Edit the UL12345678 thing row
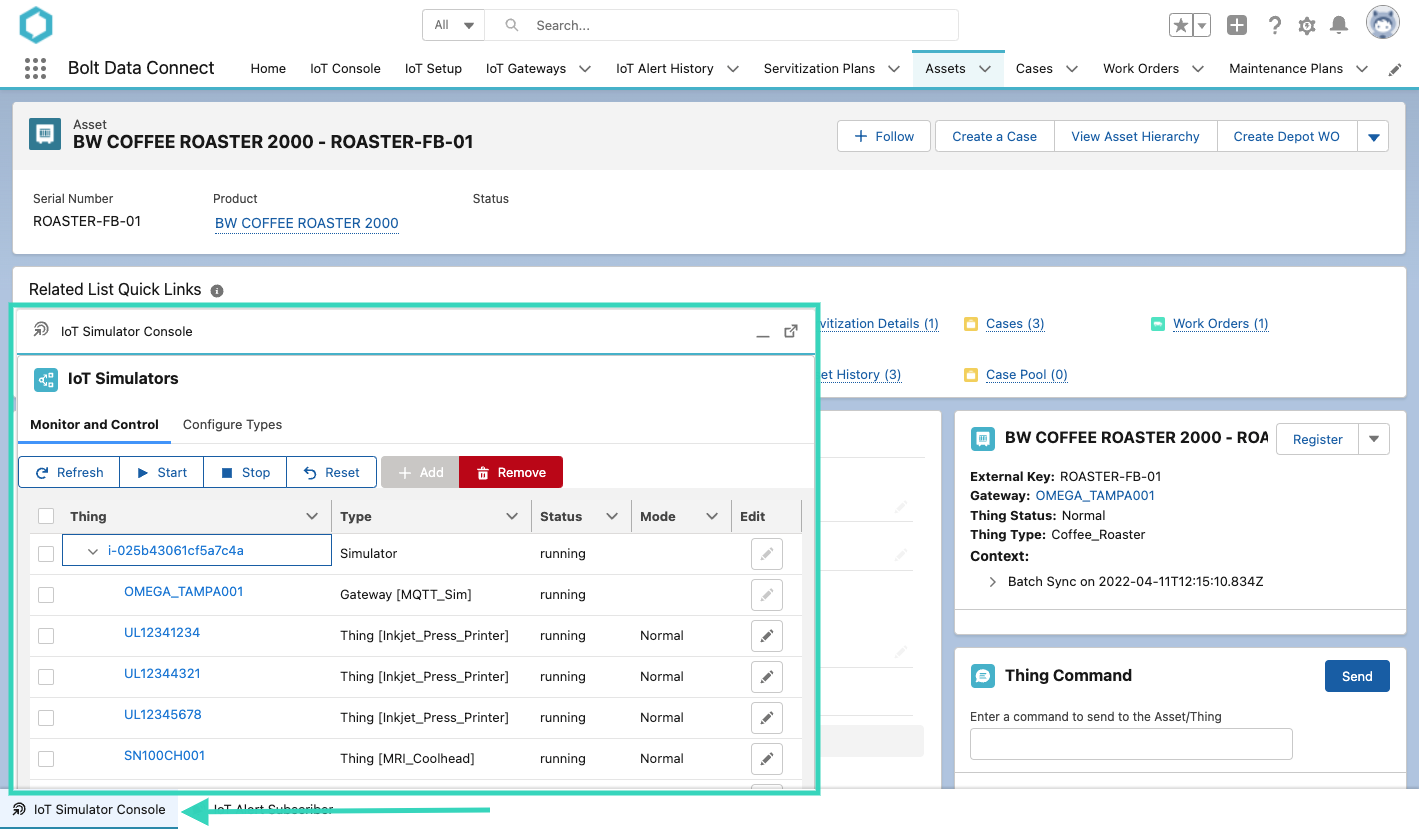The image size is (1419, 829). (x=767, y=718)
